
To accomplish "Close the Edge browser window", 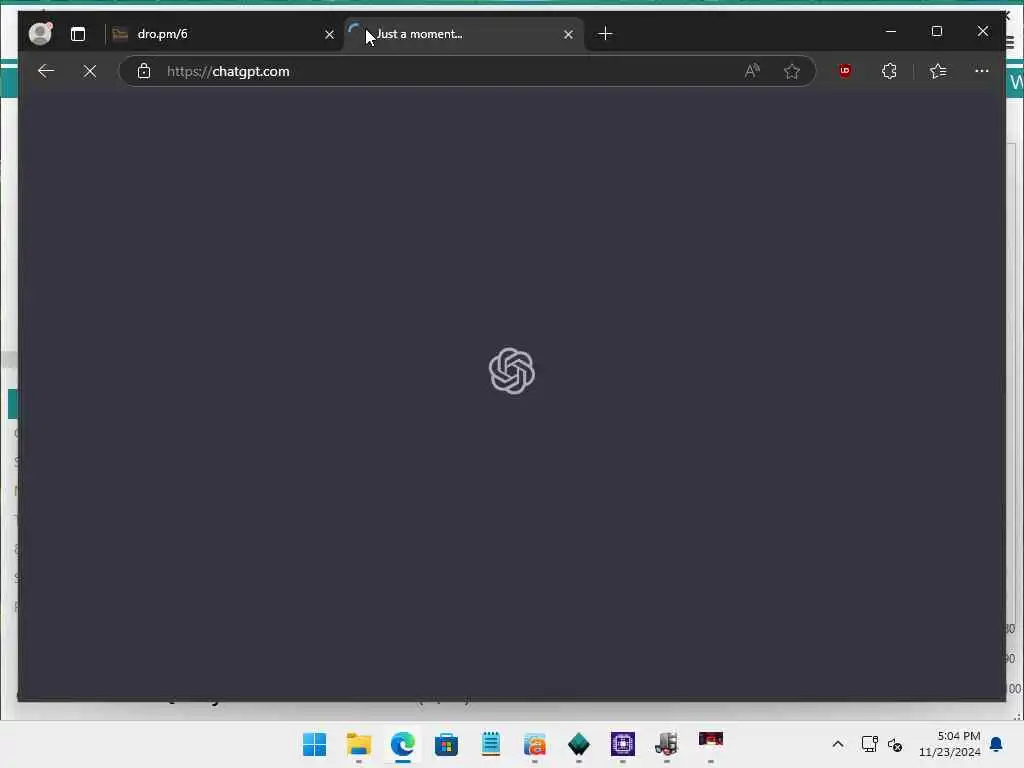I will click(x=983, y=31).
